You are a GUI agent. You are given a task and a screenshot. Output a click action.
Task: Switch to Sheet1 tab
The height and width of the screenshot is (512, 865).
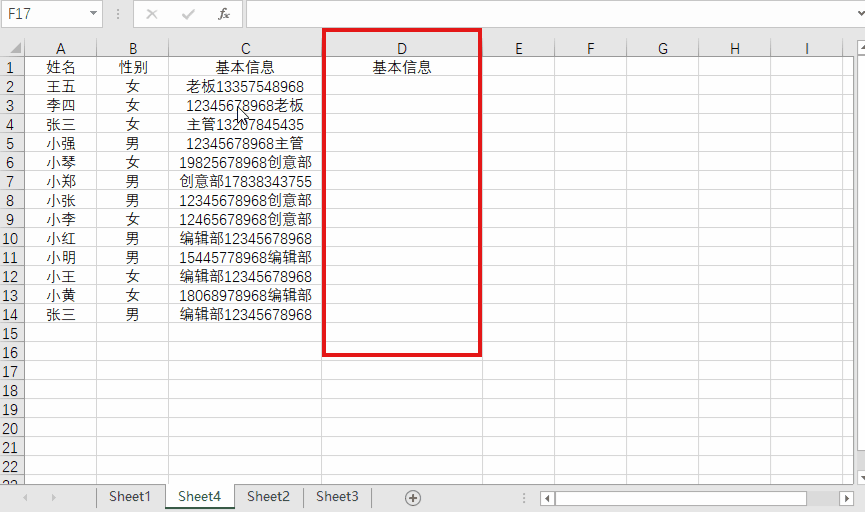point(130,497)
